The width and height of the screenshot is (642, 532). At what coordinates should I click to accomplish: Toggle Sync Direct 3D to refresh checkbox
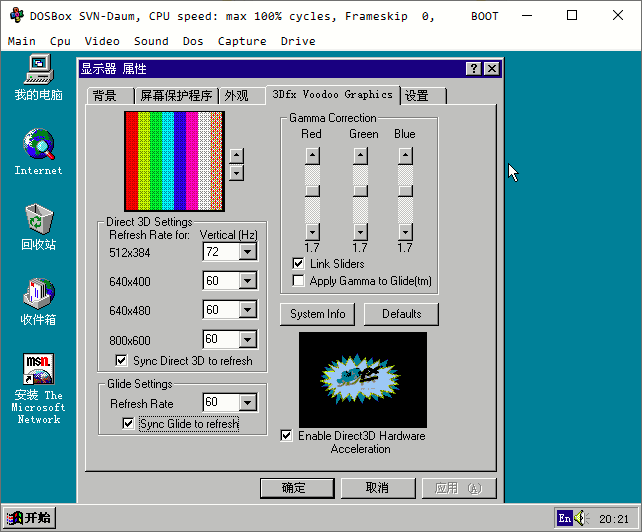coord(121,360)
